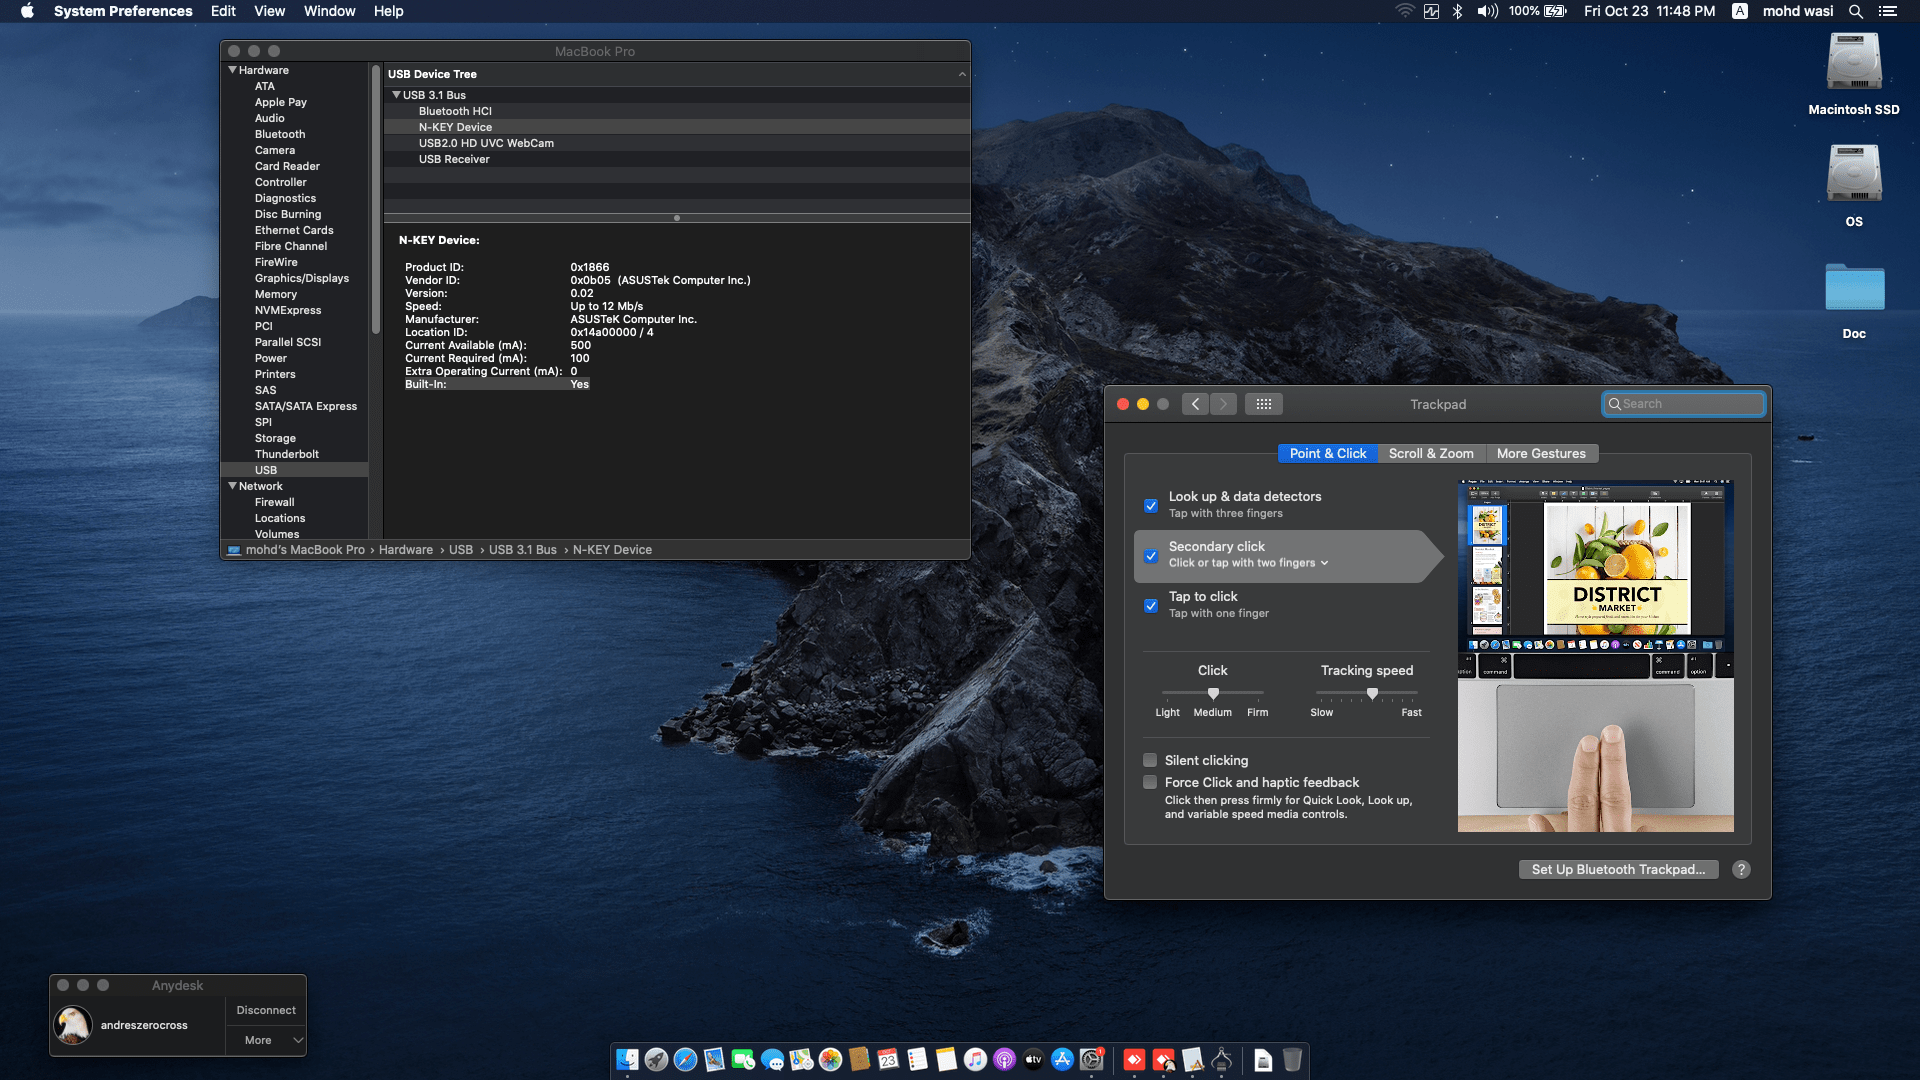This screenshot has height=1080, width=1920.
Task: Click Set Up Bluetooth Trackpad button
Action: [1618, 869]
